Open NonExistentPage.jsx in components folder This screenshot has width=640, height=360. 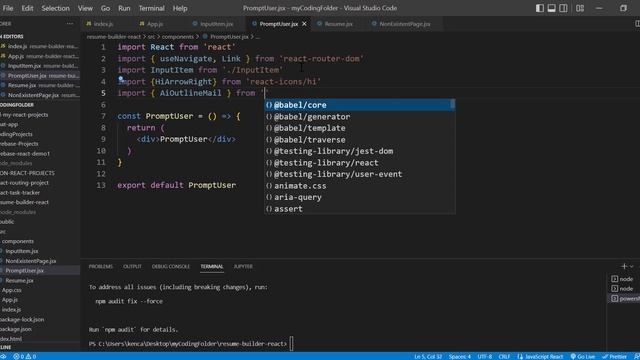tap(40, 261)
